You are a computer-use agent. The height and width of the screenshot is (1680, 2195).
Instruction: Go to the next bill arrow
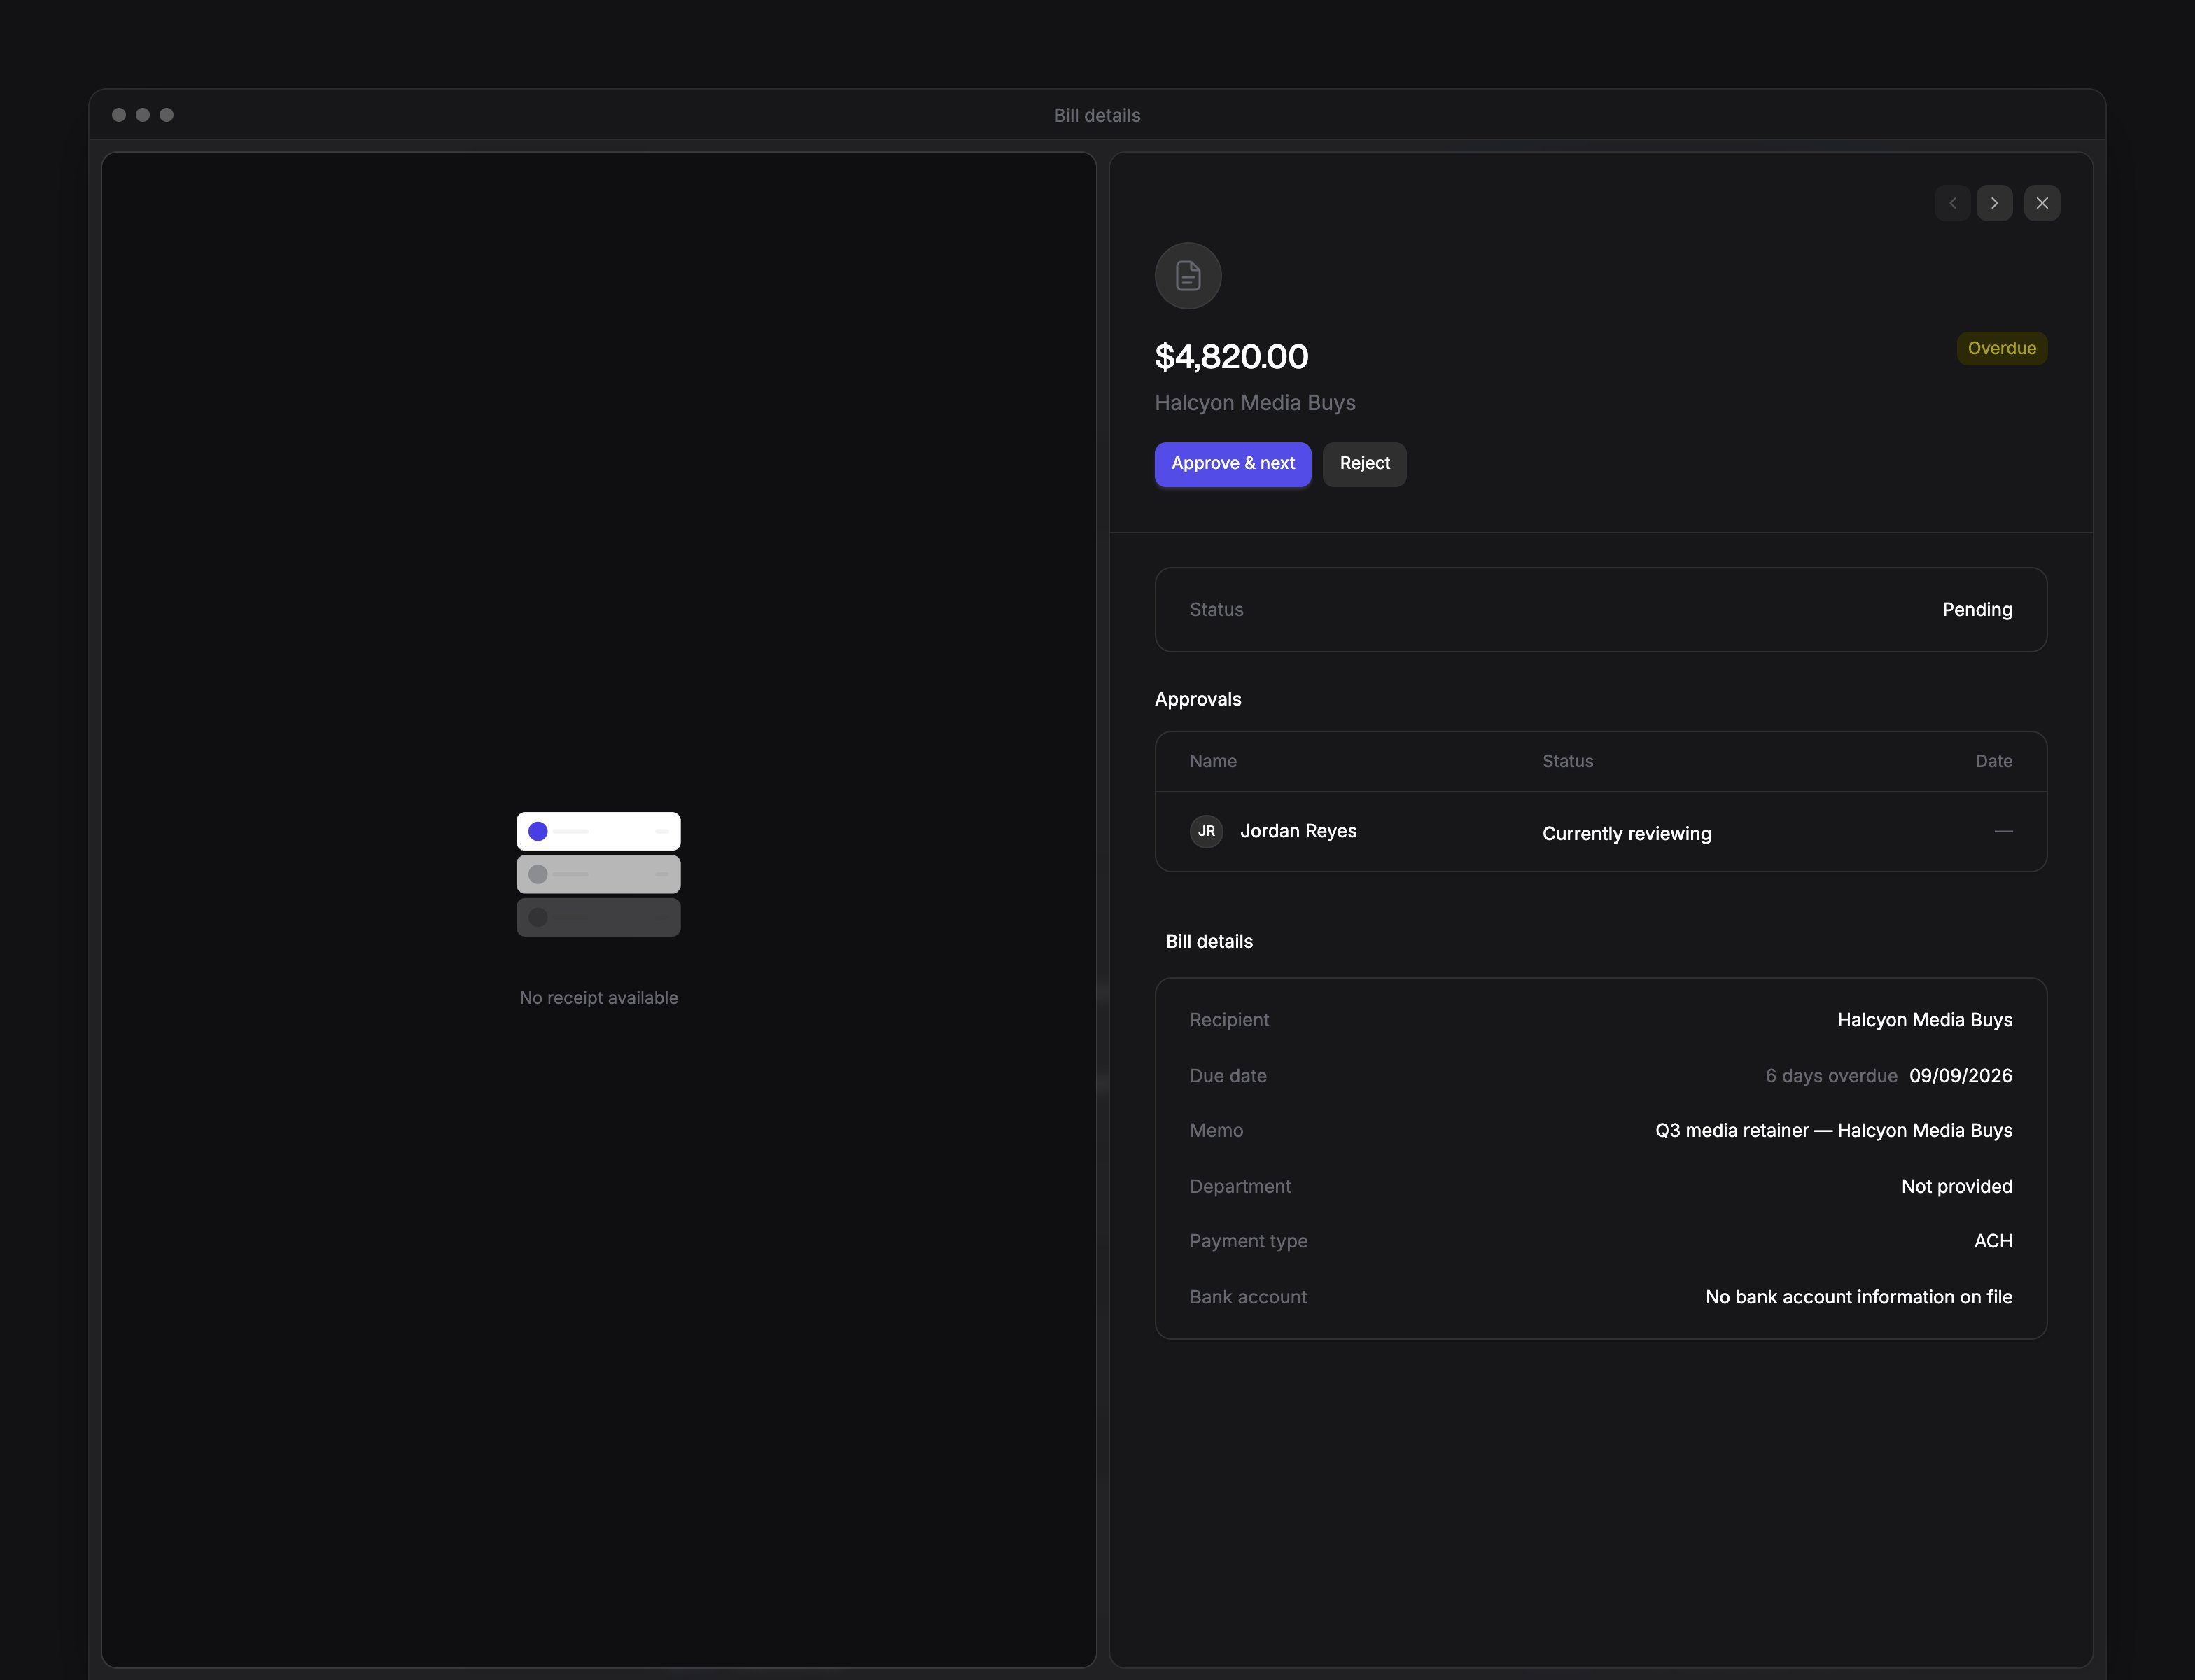pos(1994,203)
